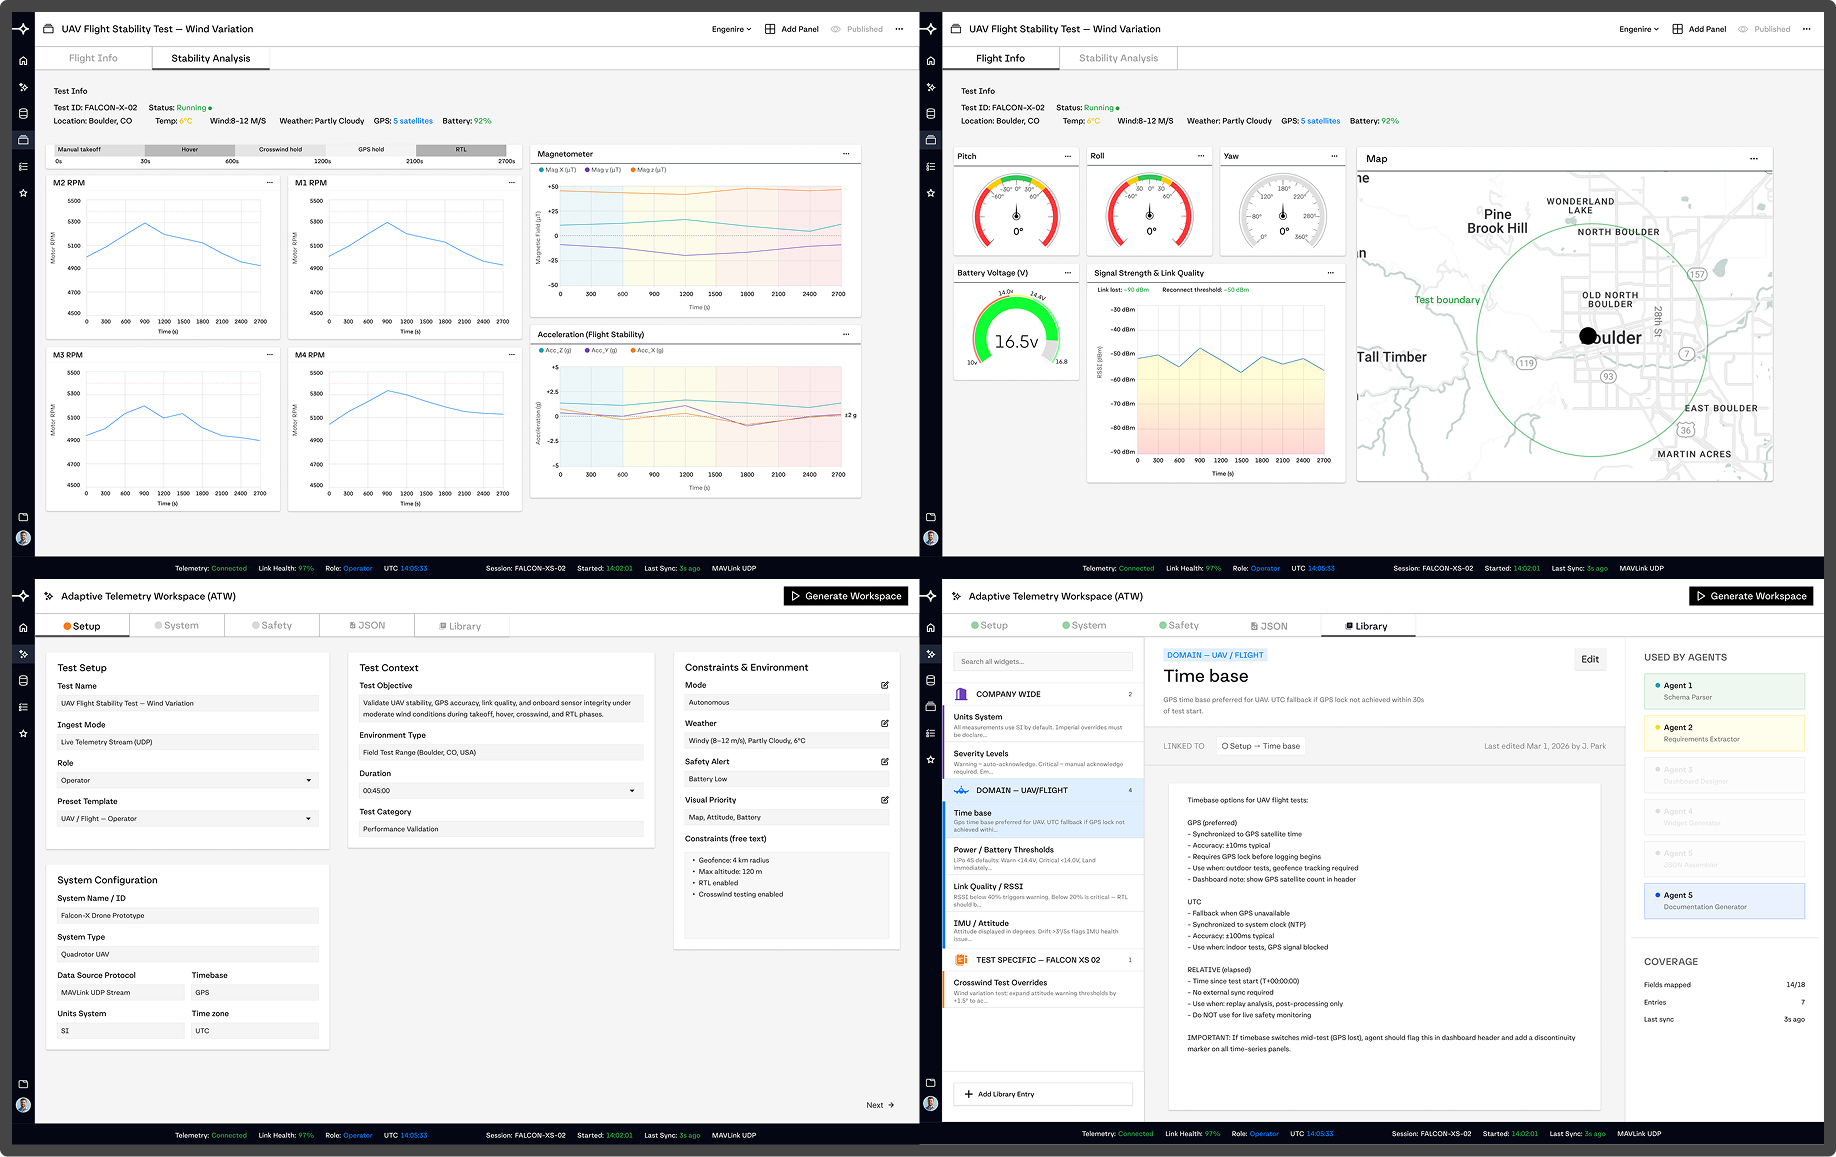Select Agent 5 Documentation Generator card

1724,901
